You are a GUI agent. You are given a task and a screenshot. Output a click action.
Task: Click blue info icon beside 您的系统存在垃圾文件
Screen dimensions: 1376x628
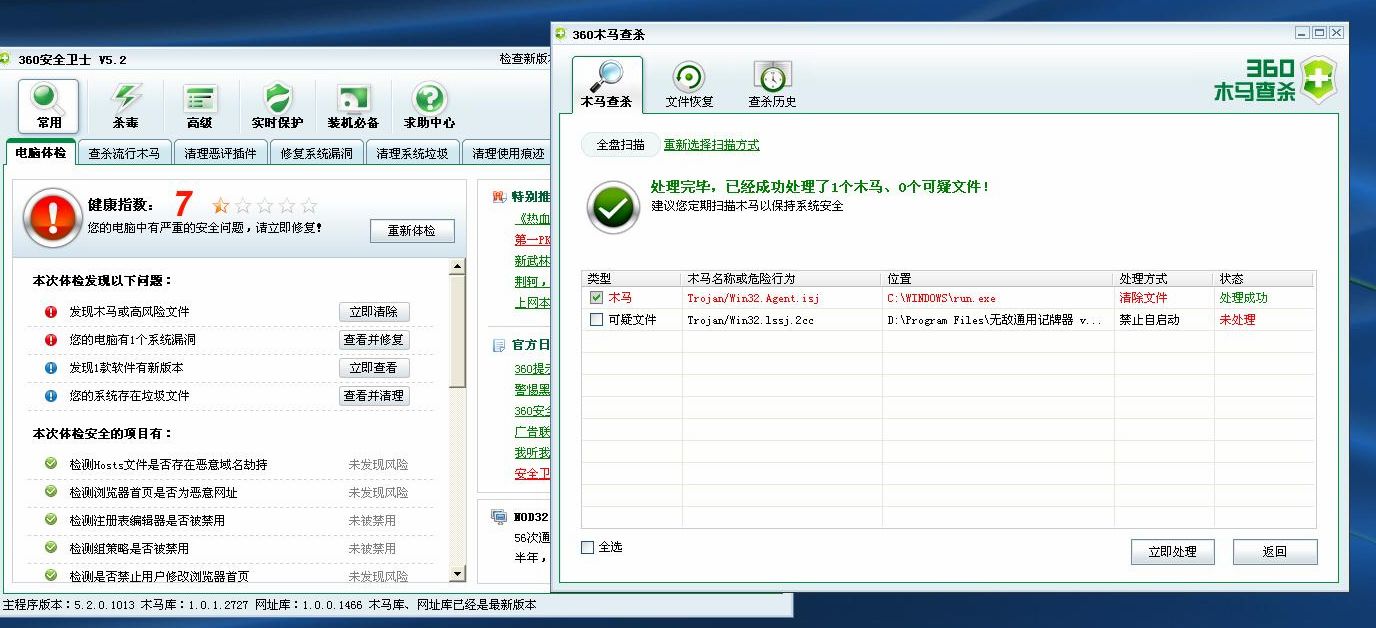(x=51, y=396)
